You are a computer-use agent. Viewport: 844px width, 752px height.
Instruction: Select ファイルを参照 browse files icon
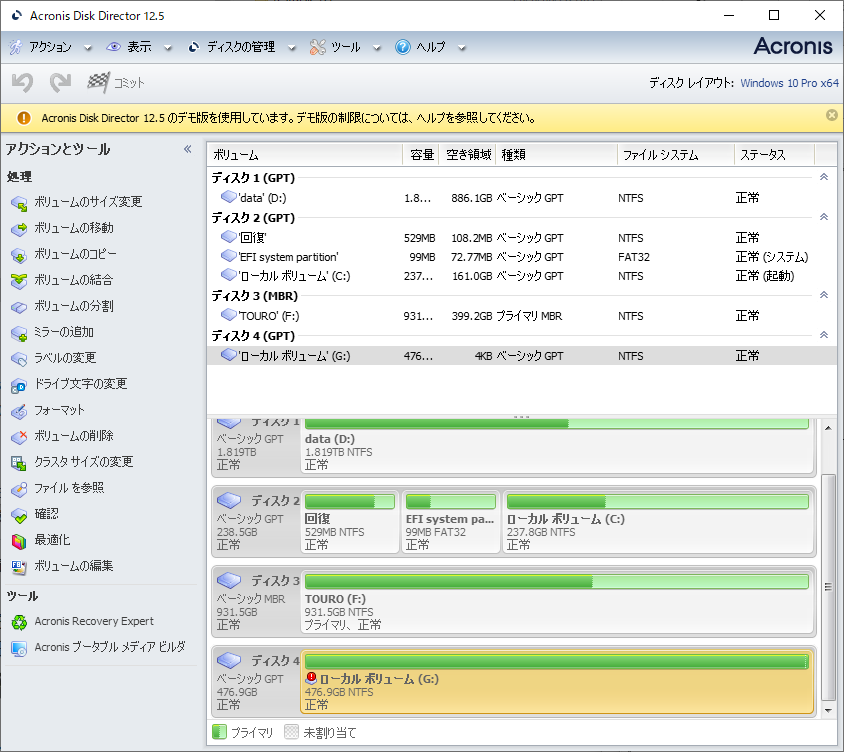(x=19, y=489)
